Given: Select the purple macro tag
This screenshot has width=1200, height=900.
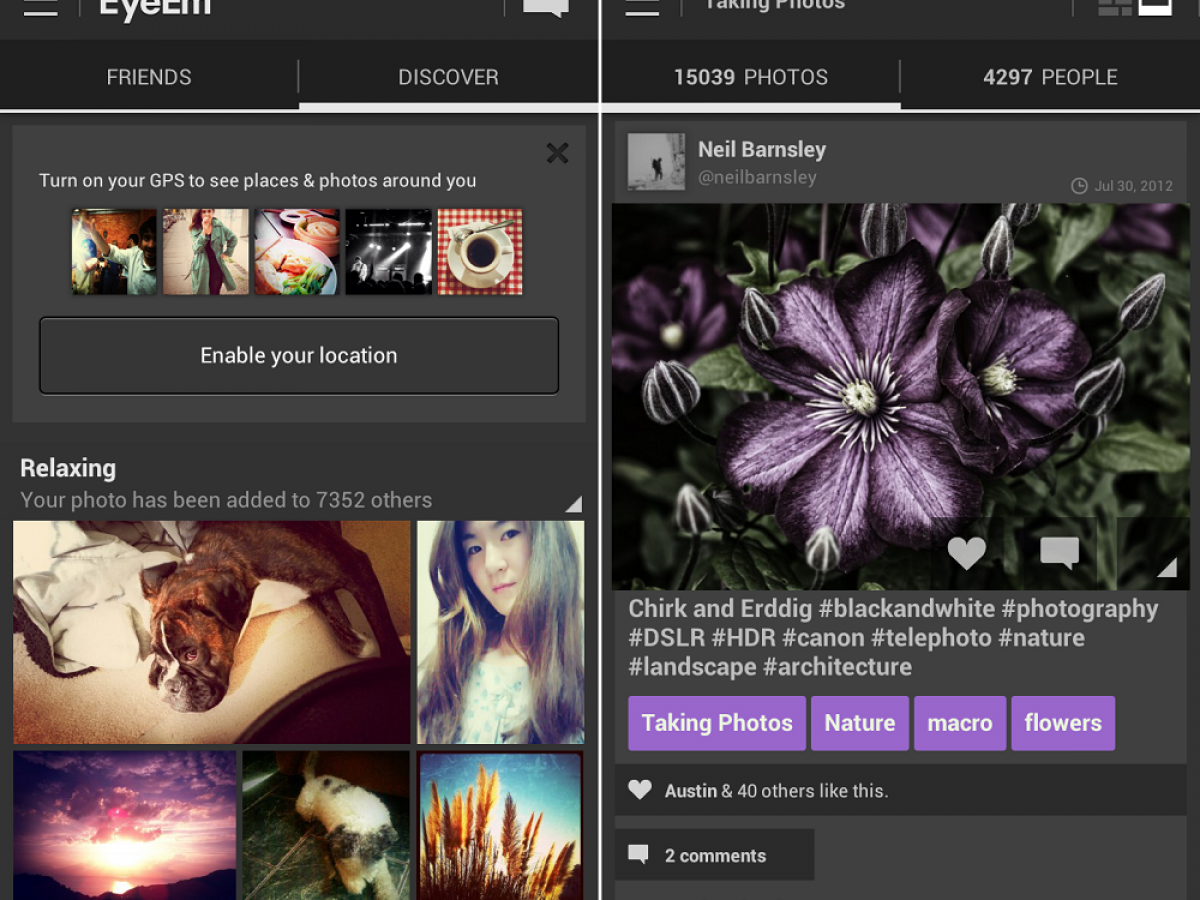Looking at the screenshot, I should [959, 723].
